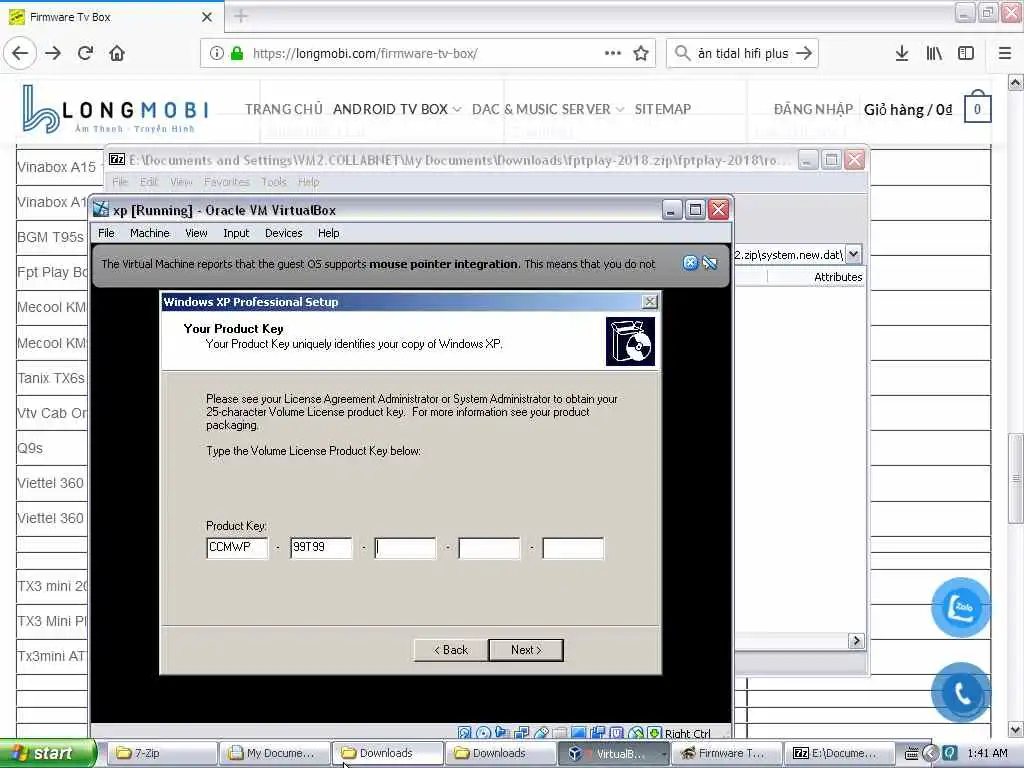This screenshot has width=1024, height=768.
Task: Click the VirtualBox optical disc status icon
Action: click(x=483, y=733)
